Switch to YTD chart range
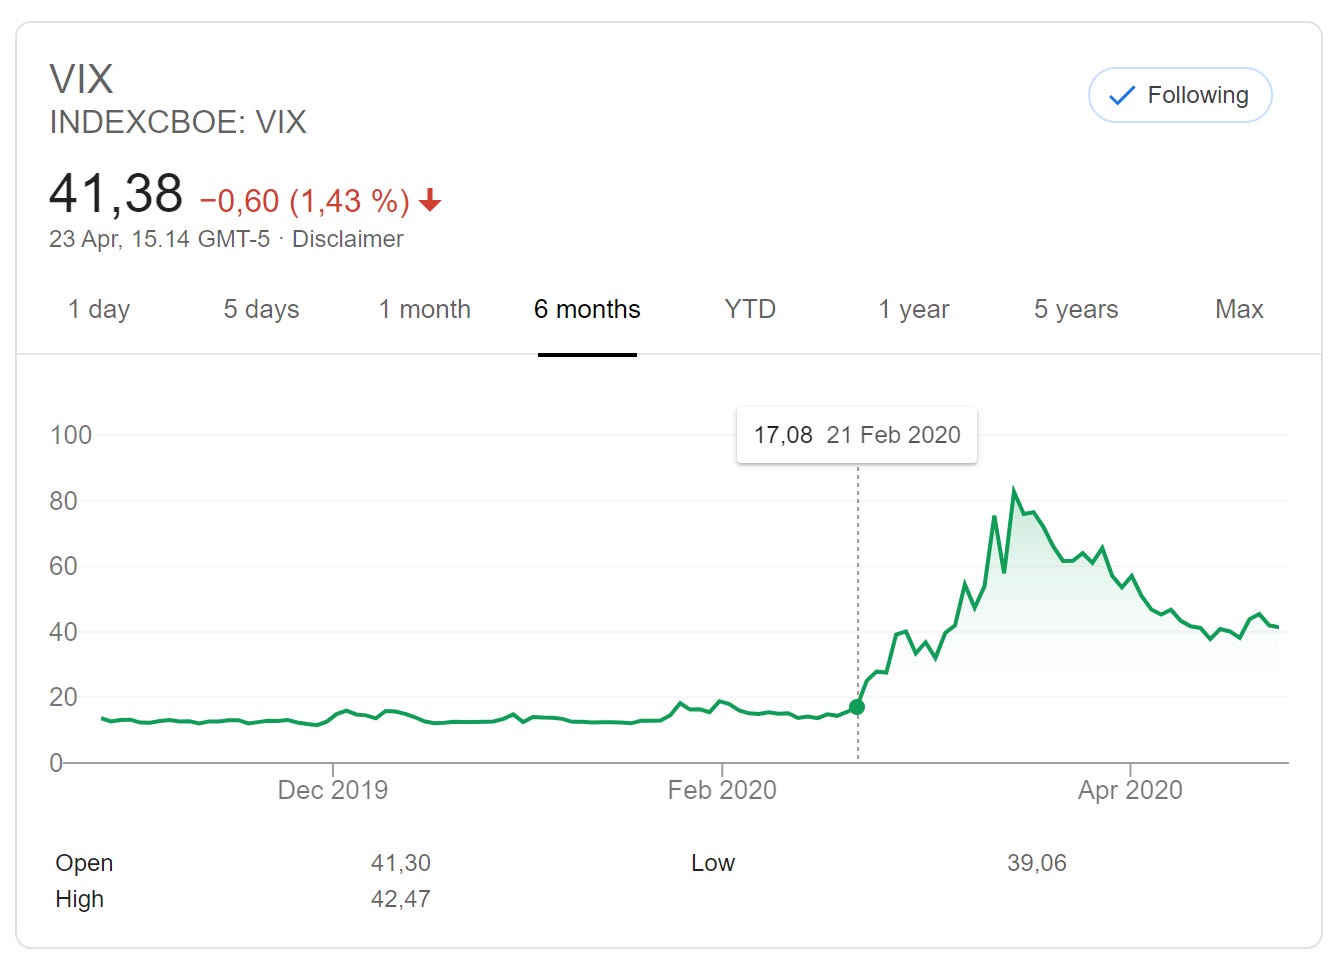 coord(750,310)
